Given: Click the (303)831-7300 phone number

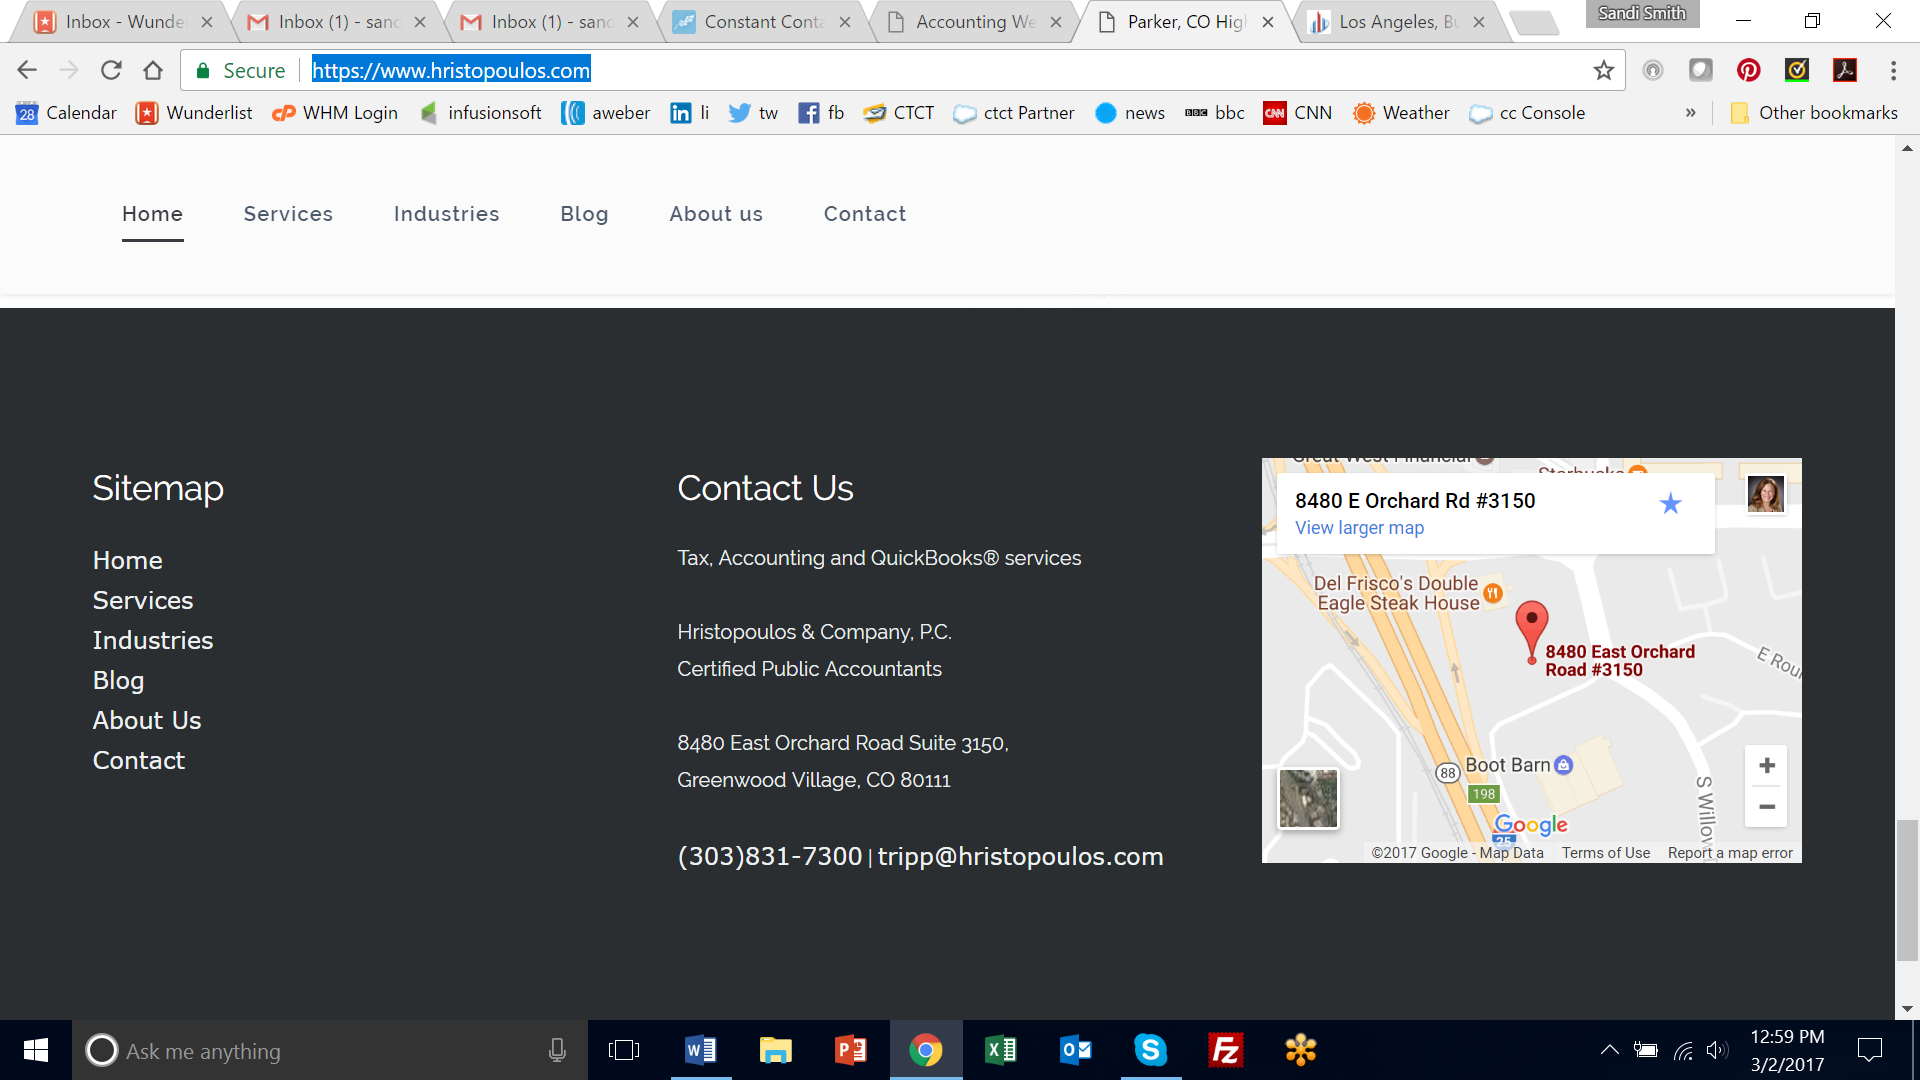Looking at the screenshot, I should pyautogui.click(x=769, y=857).
